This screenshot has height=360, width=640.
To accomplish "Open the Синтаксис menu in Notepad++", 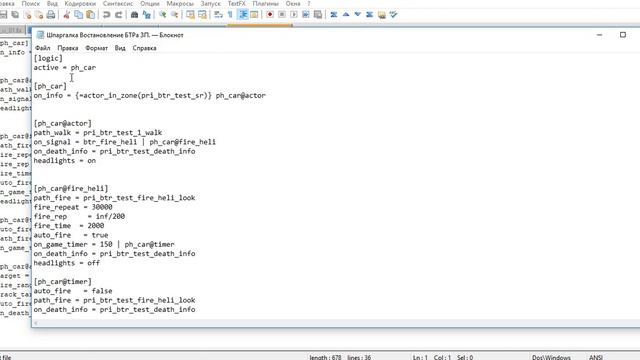I will (118, 3).
